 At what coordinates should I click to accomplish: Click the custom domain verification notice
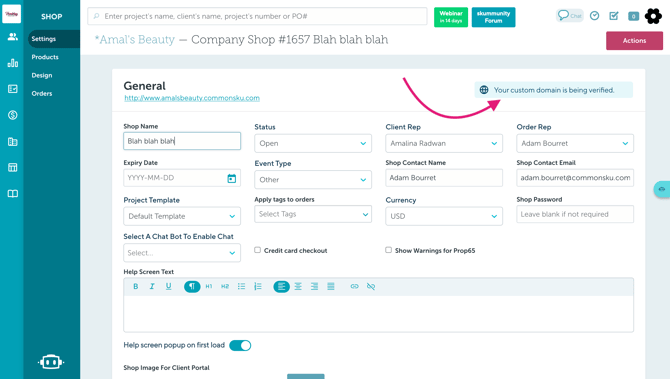(x=554, y=90)
